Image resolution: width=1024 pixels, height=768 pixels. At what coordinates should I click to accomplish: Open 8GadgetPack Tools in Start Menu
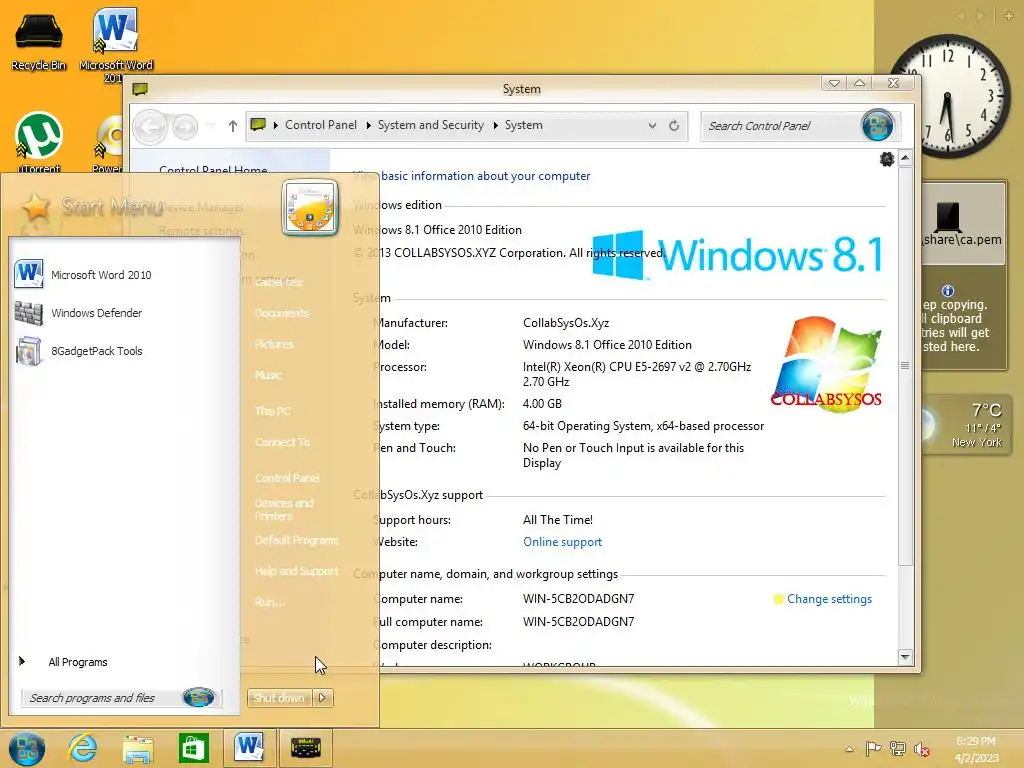(79, 351)
